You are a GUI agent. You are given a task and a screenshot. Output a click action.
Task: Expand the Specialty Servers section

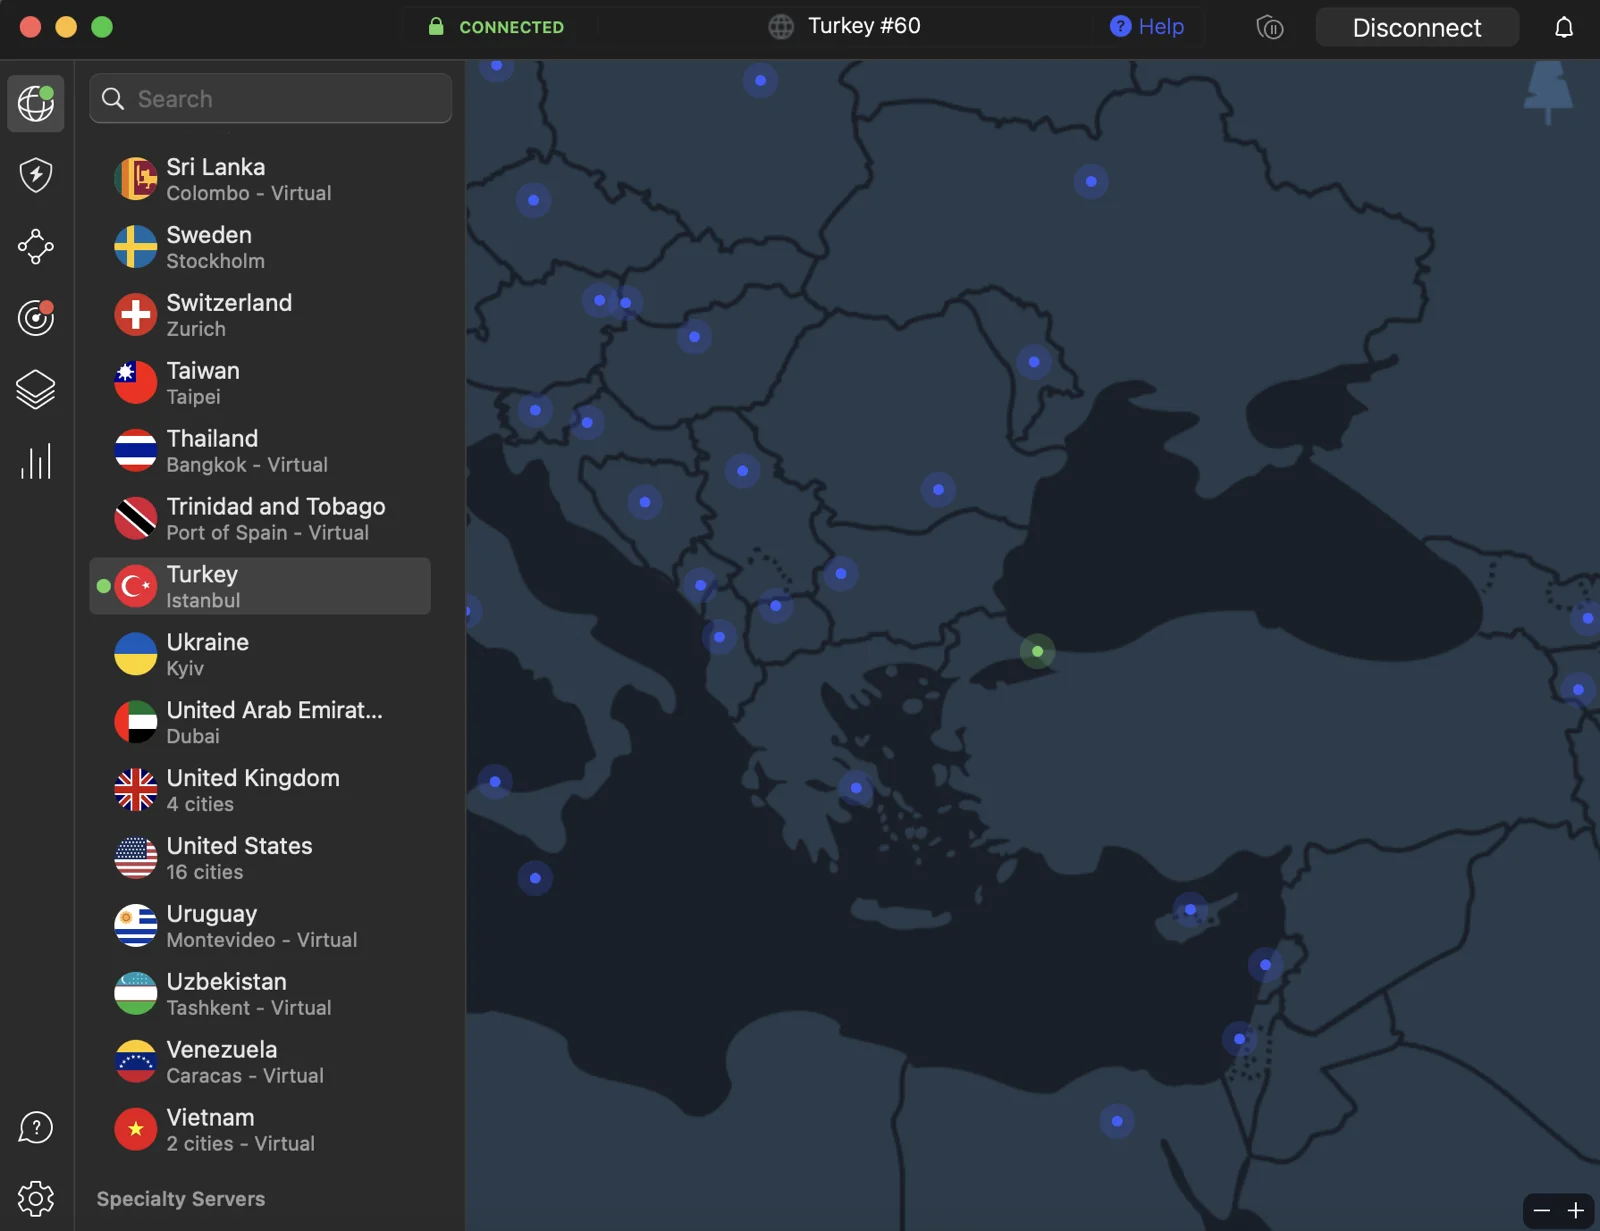click(180, 1198)
